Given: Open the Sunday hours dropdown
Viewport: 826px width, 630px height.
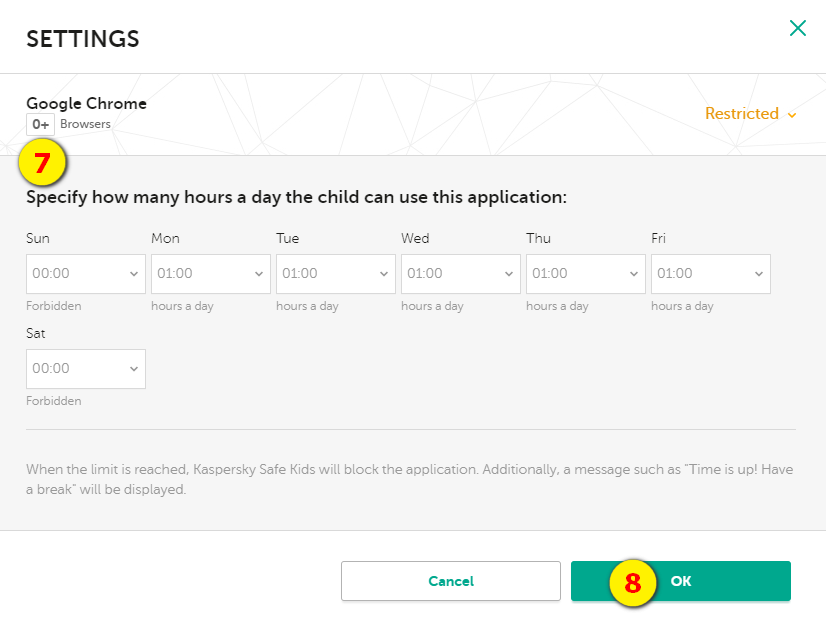Looking at the screenshot, I should [x=86, y=274].
